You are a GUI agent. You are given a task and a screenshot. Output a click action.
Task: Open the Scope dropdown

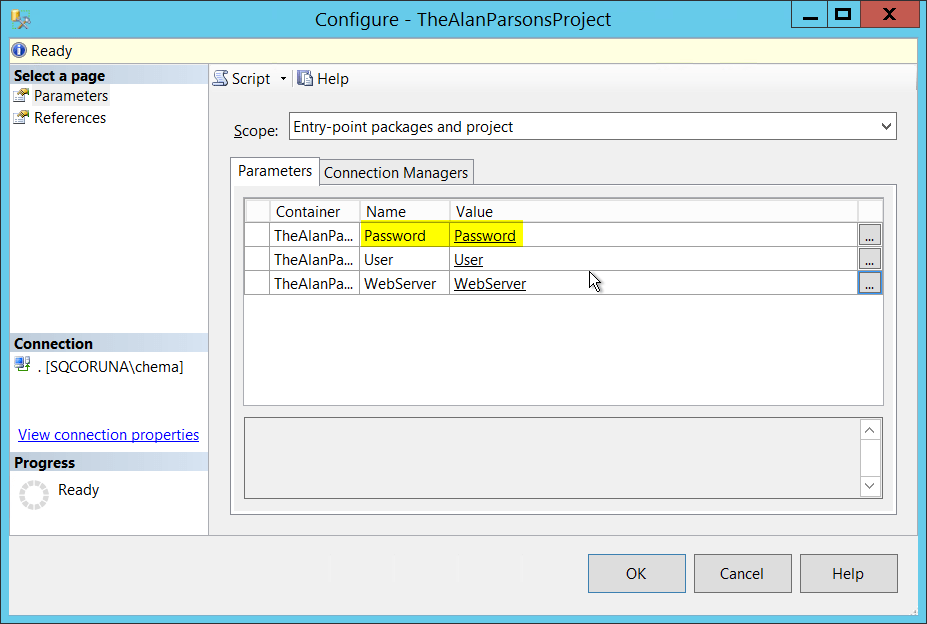(884, 126)
